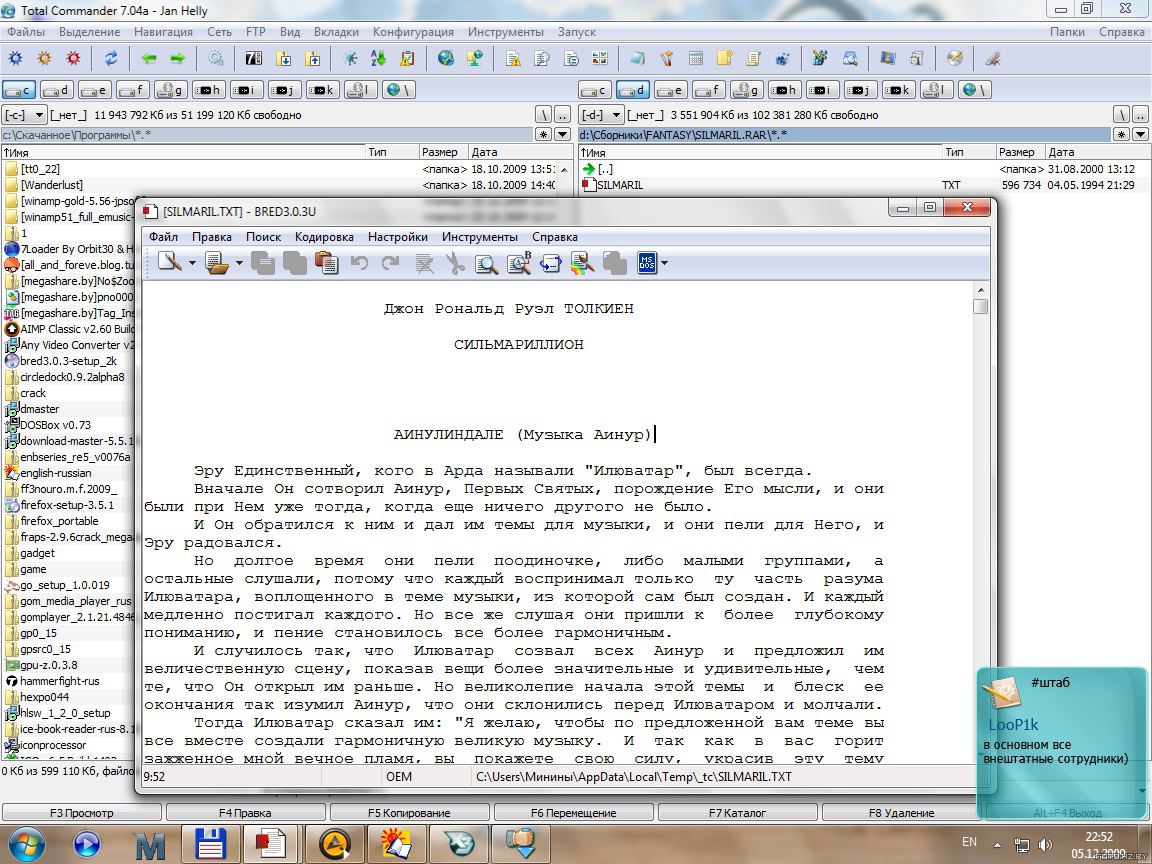Screen dimensions: 1152x864
Task: Click the Open file icon in BRED
Action: [x=217, y=262]
